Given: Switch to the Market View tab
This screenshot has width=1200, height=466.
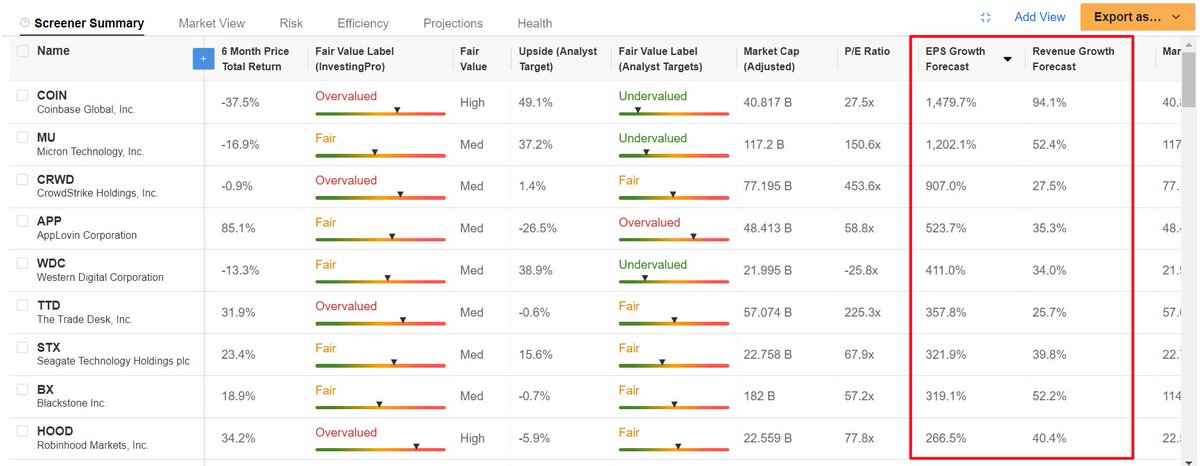Looking at the screenshot, I should point(212,23).
